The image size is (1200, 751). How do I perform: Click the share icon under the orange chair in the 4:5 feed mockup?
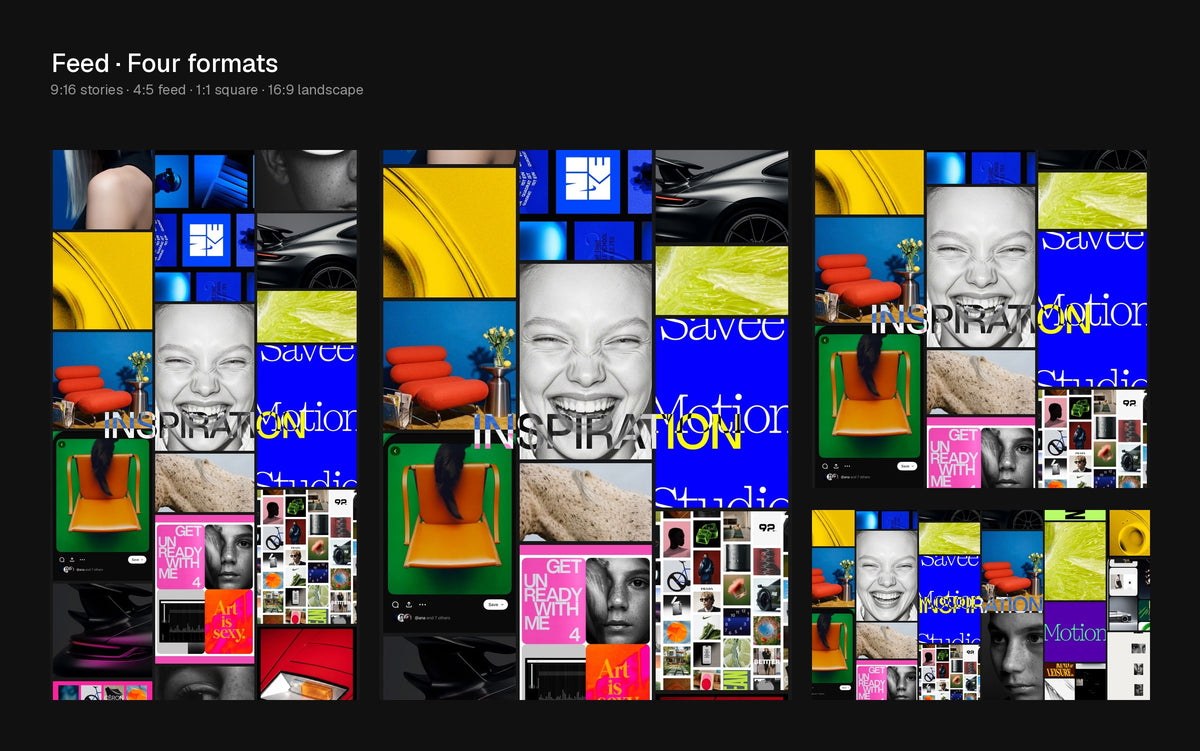point(408,605)
